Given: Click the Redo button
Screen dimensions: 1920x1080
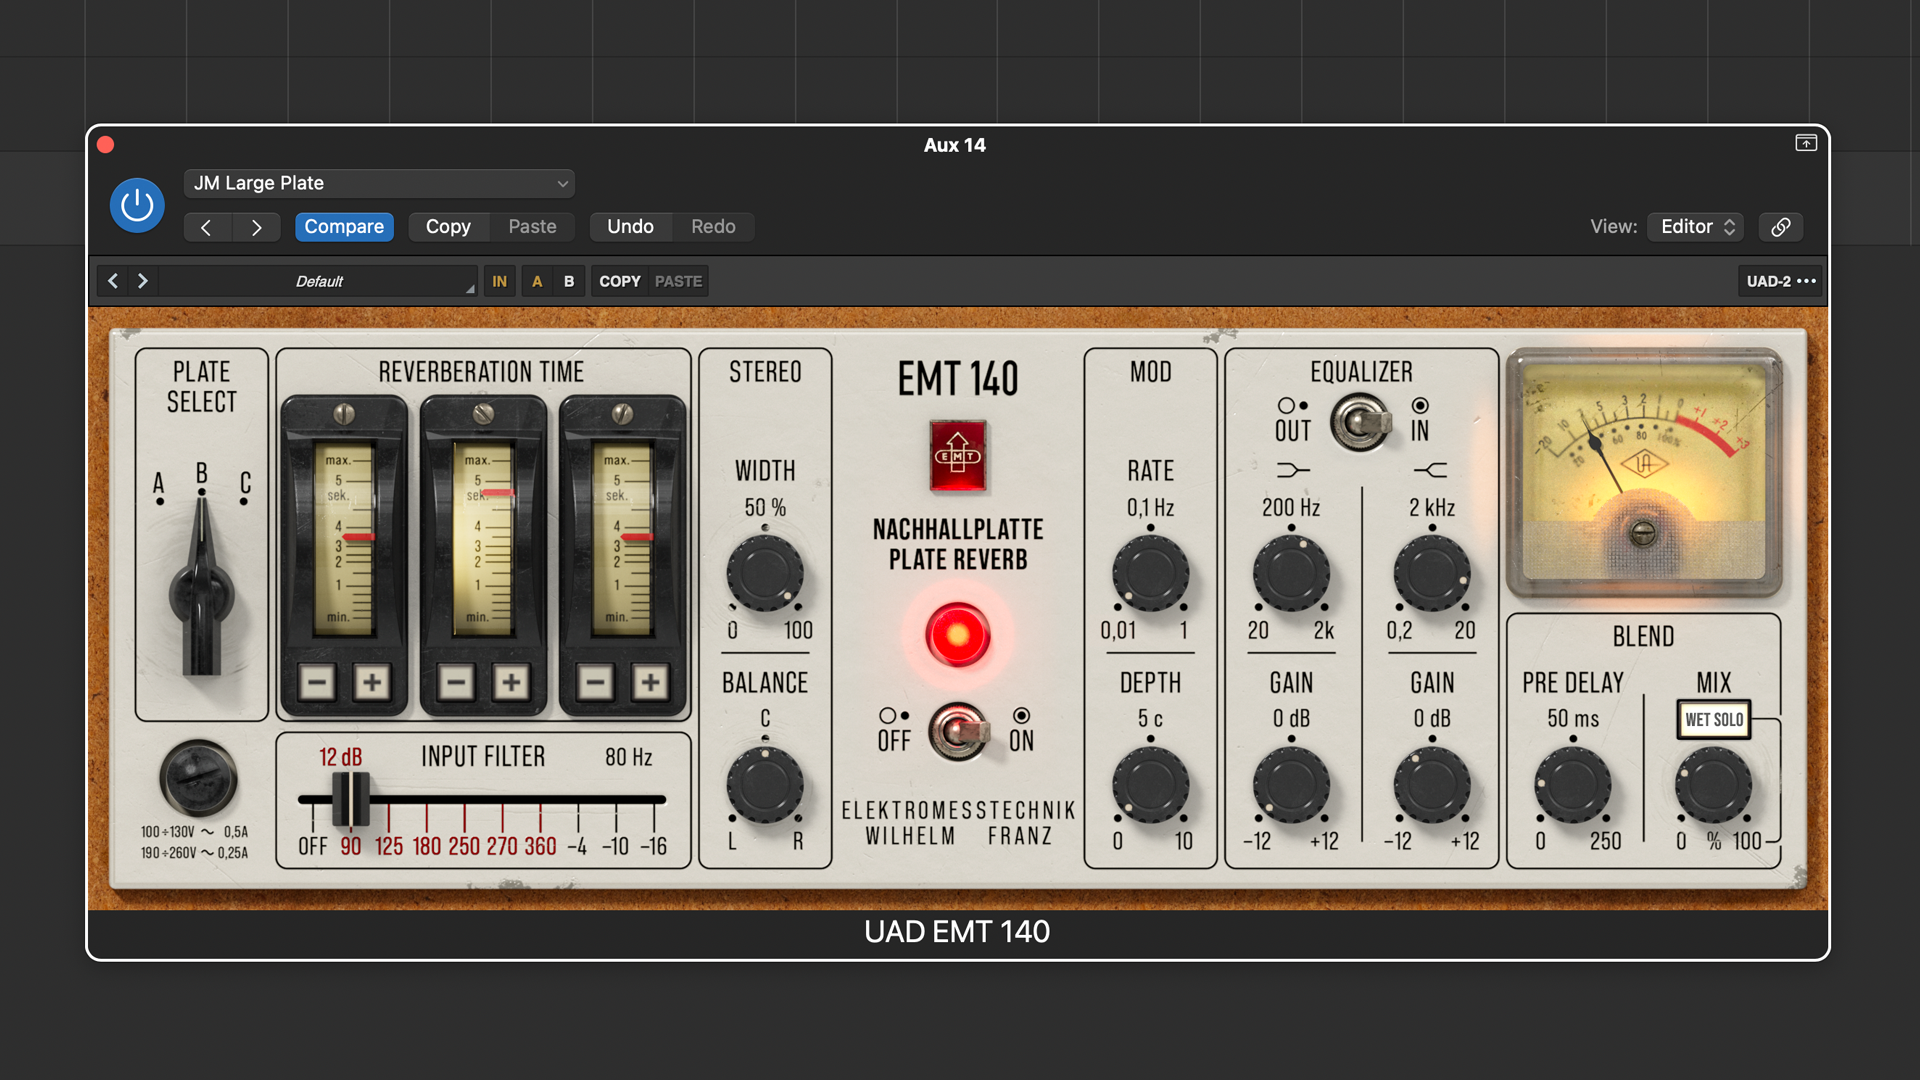Looking at the screenshot, I should click(713, 227).
